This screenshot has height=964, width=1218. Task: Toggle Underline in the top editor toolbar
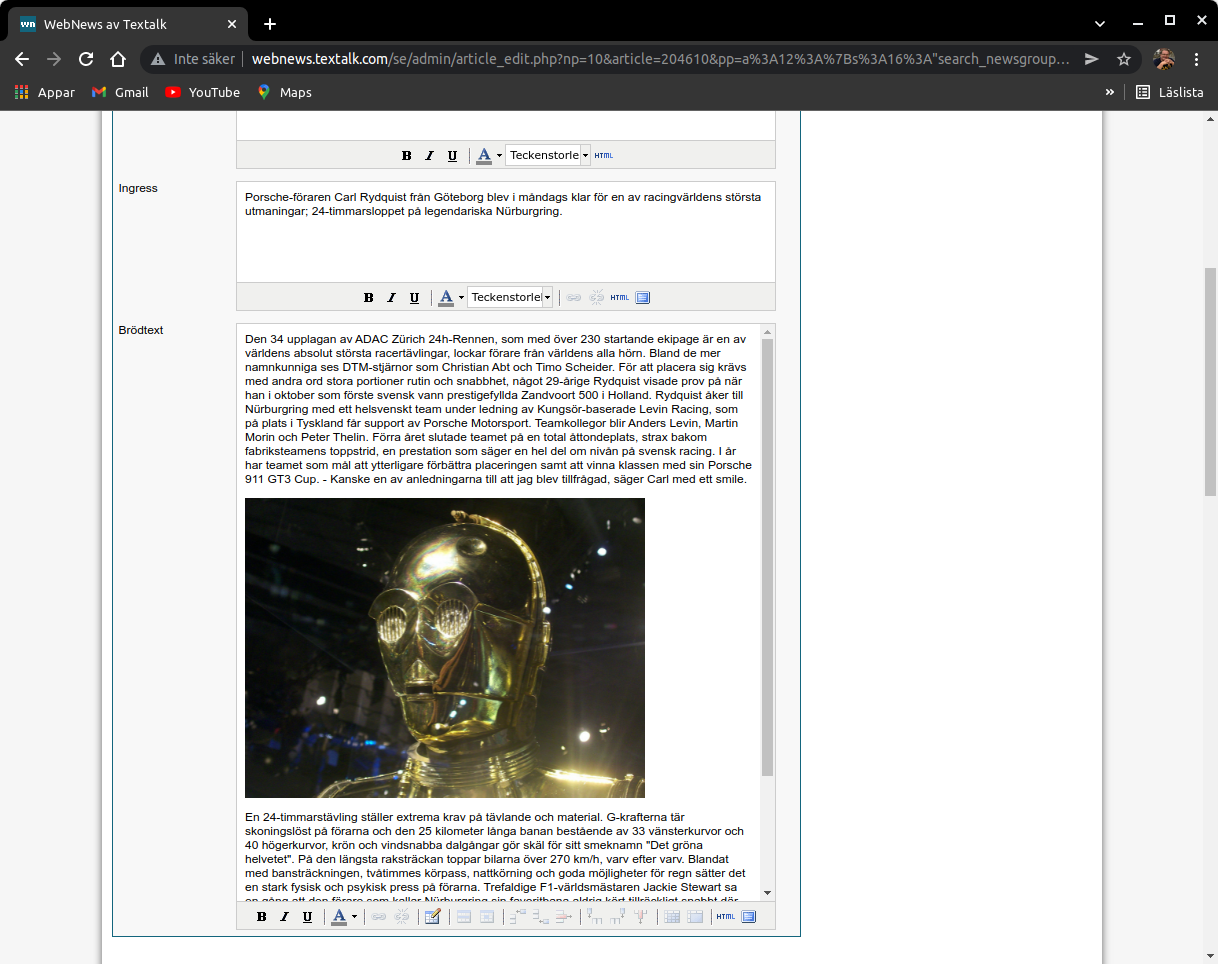[453, 155]
